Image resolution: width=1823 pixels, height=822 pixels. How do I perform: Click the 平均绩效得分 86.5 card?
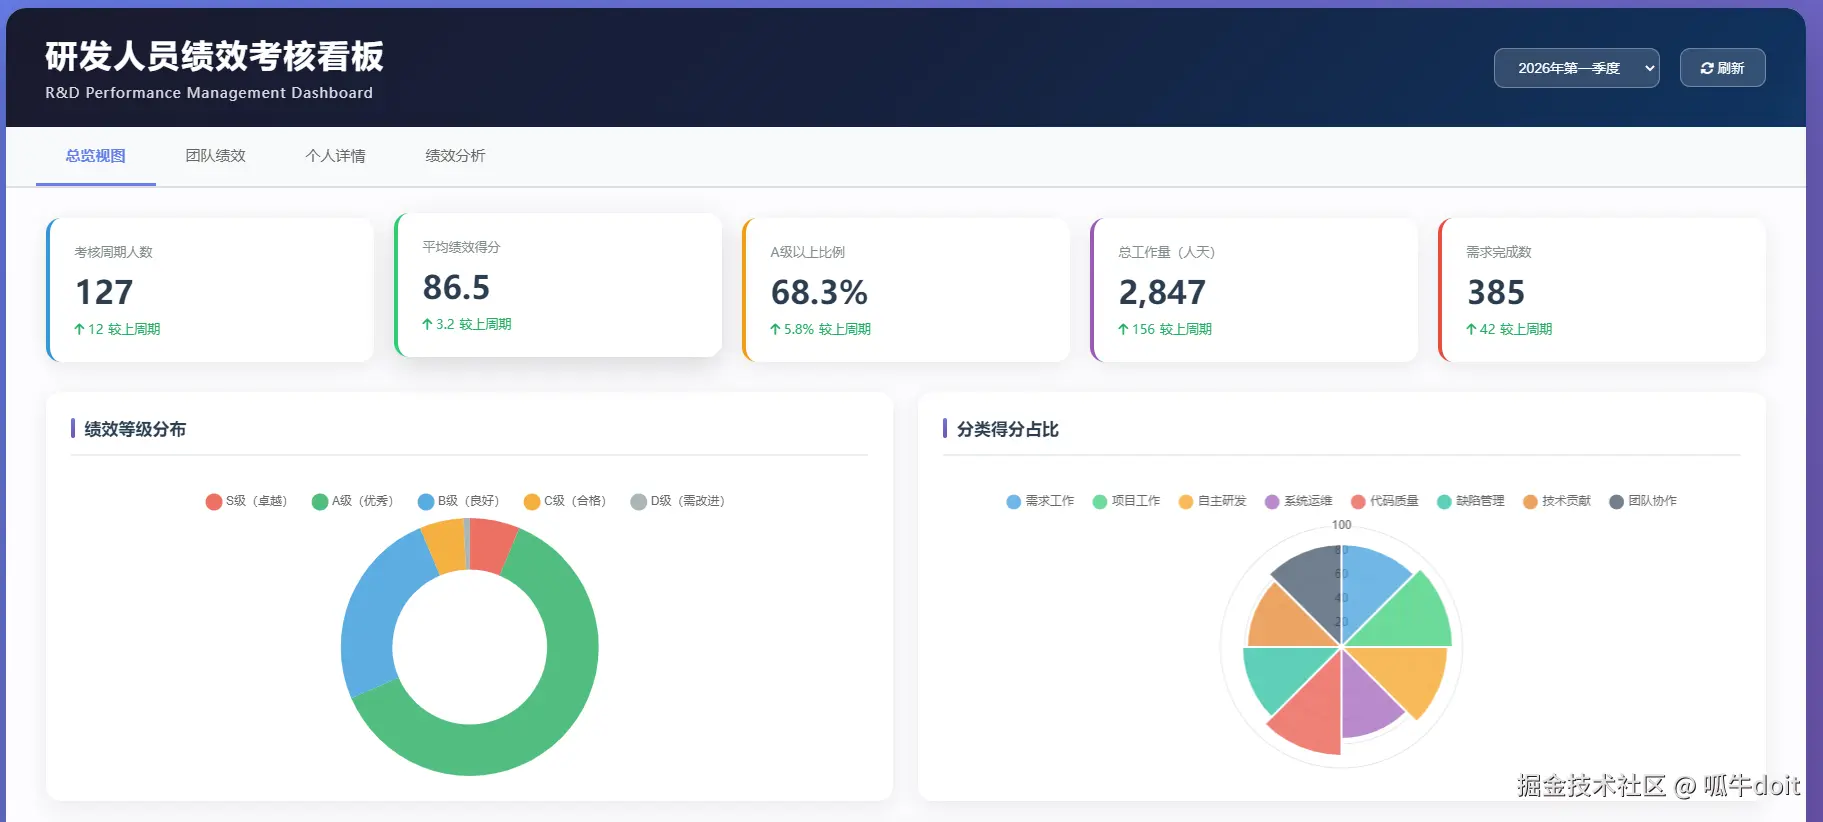[558, 286]
